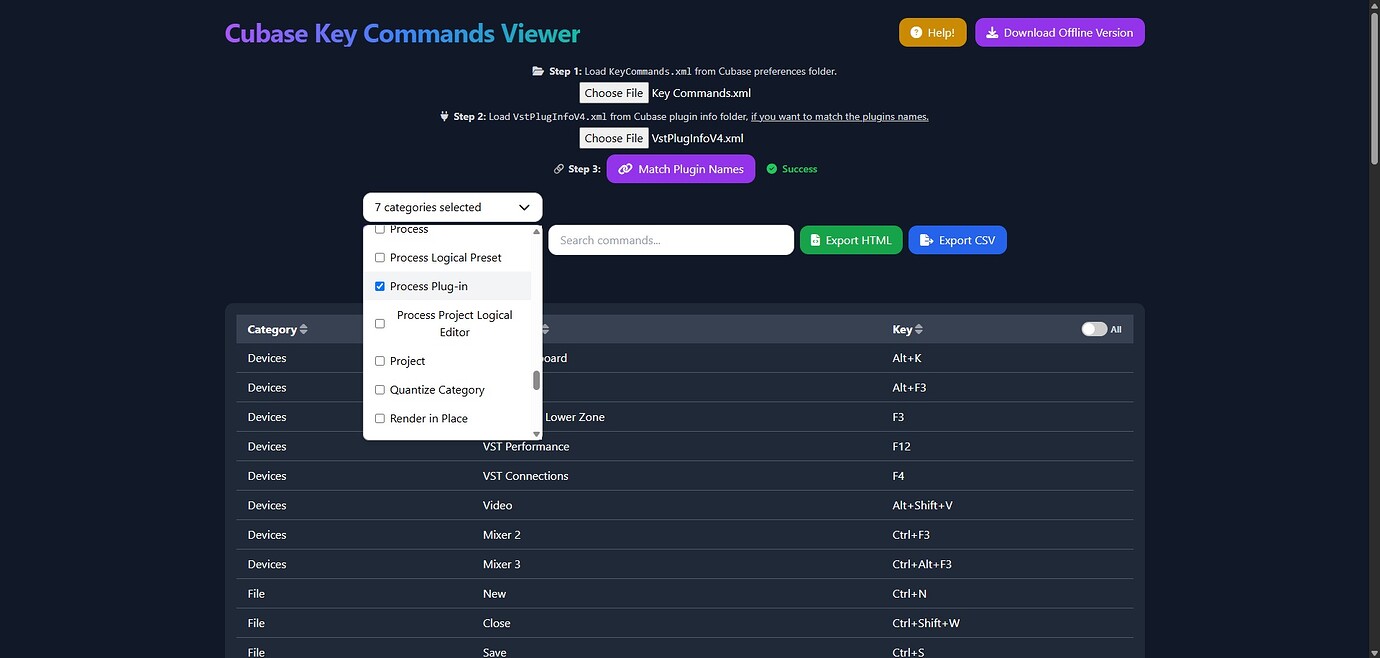Uncheck the Process Plug-in category
Viewport: 1380px width, 658px height.
tap(379, 286)
